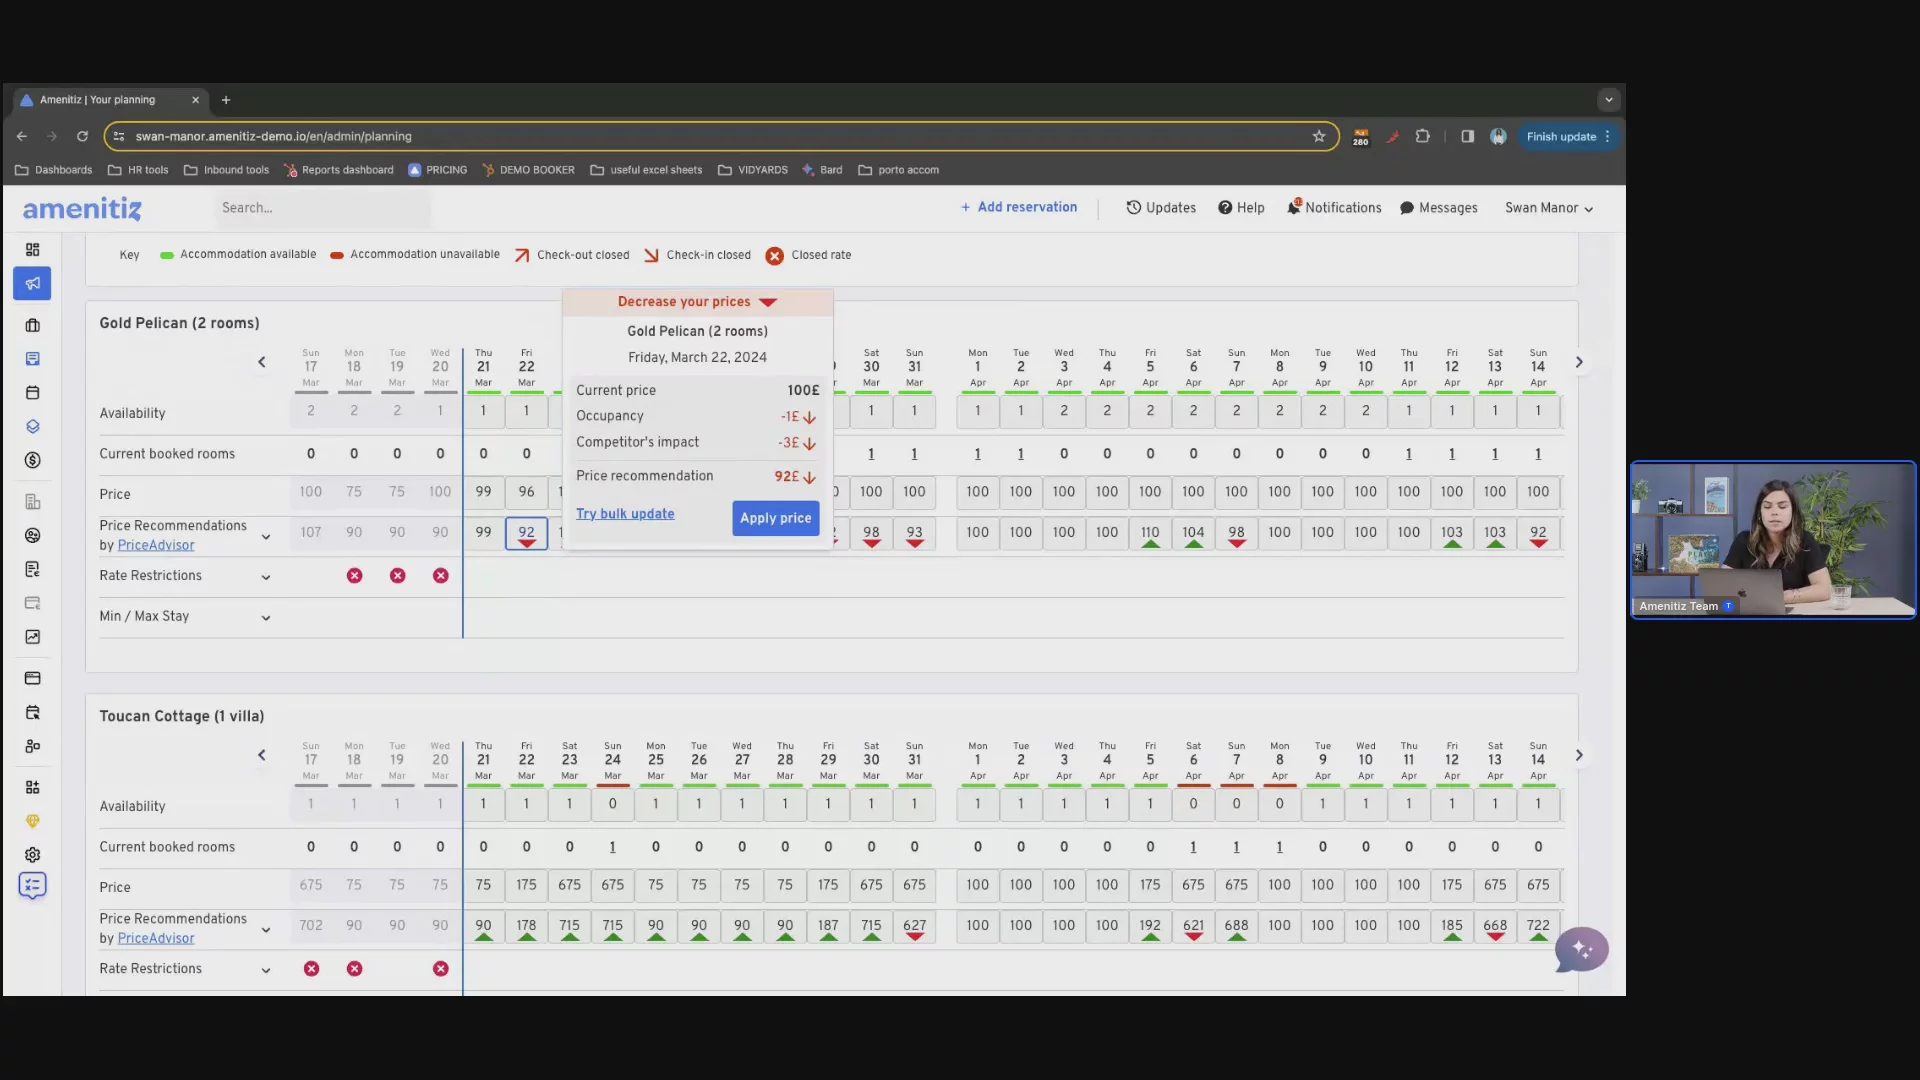Click Gold Pelican recommendation 110 on Fri 5 Apr
The width and height of the screenshot is (1920, 1080).
pyautogui.click(x=1150, y=533)
